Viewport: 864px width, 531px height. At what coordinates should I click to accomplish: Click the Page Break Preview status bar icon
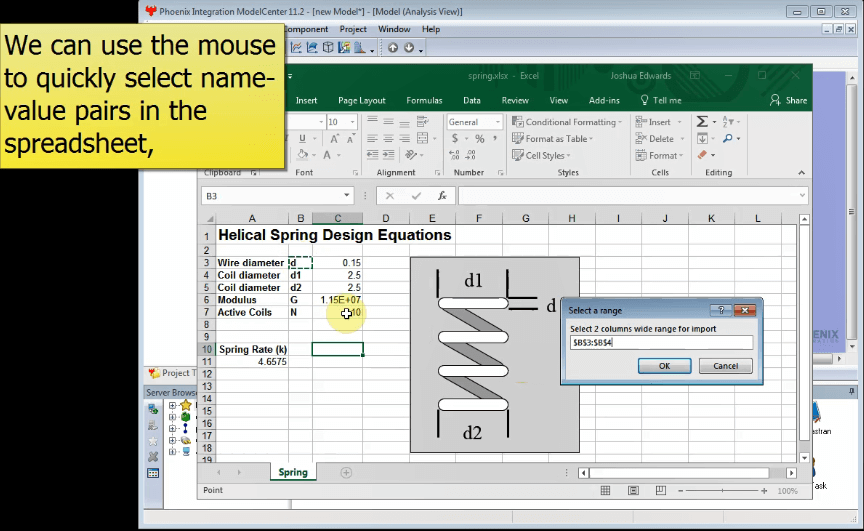point(661,490)
